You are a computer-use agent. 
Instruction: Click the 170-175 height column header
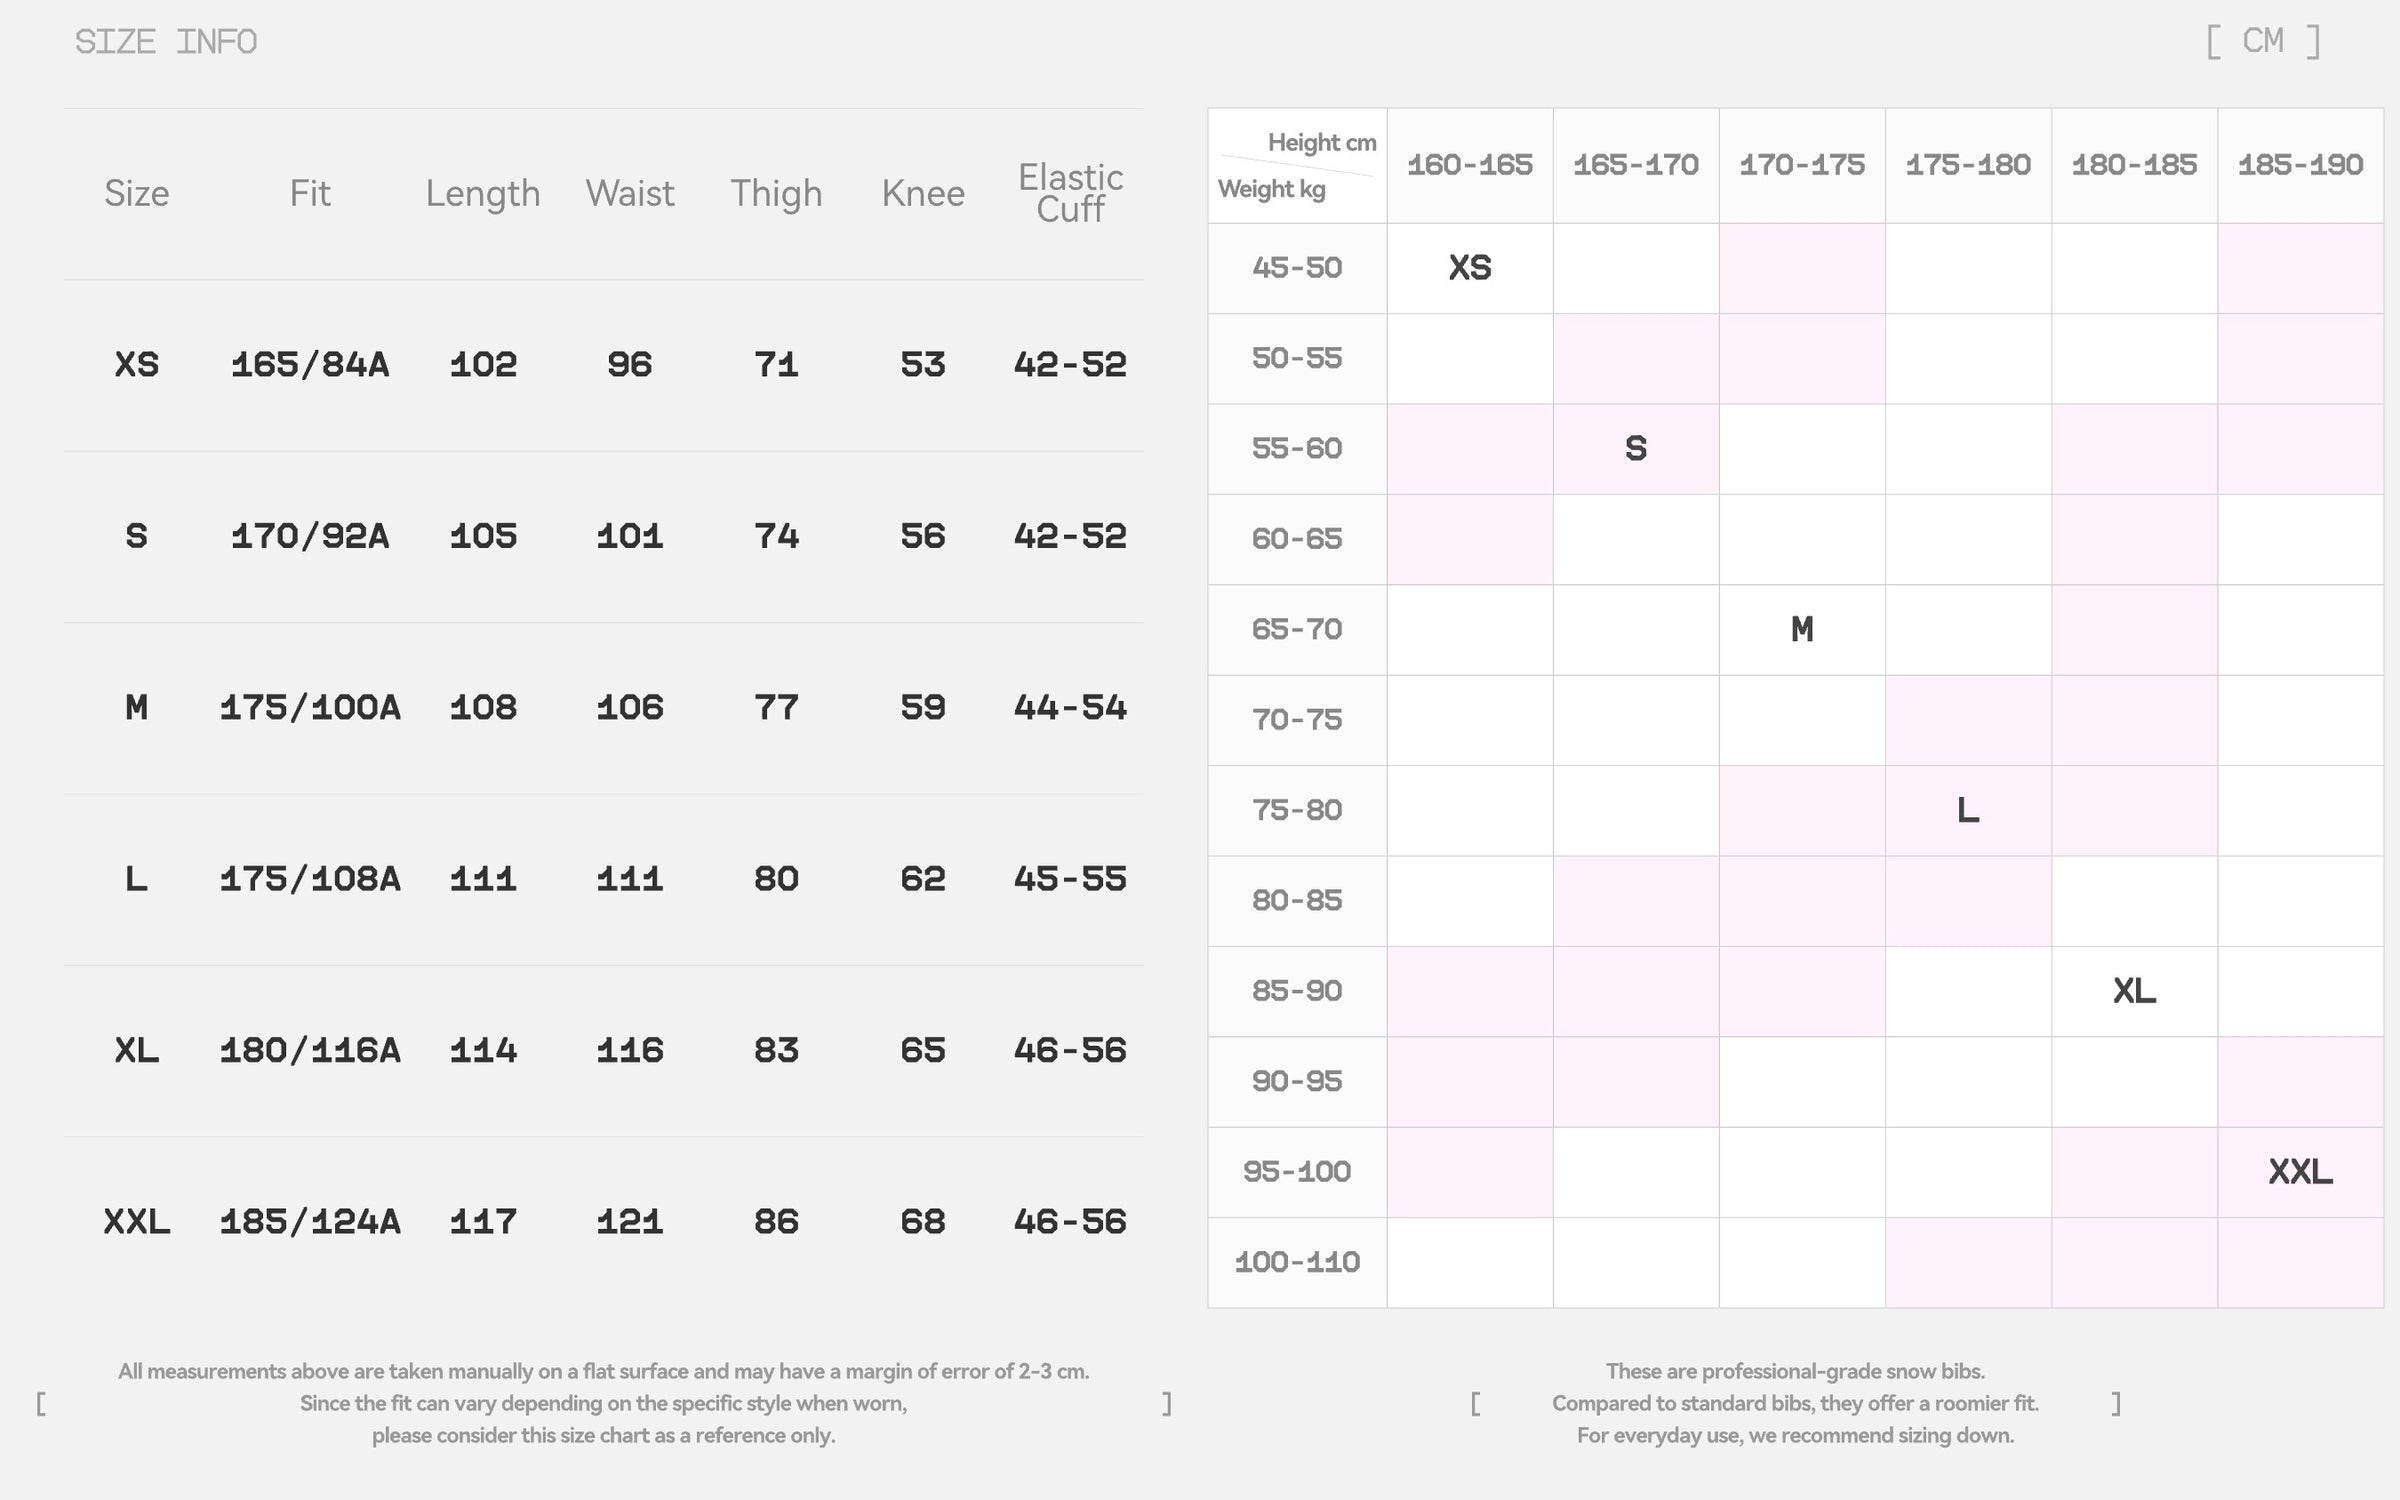tap(1802, 165)
